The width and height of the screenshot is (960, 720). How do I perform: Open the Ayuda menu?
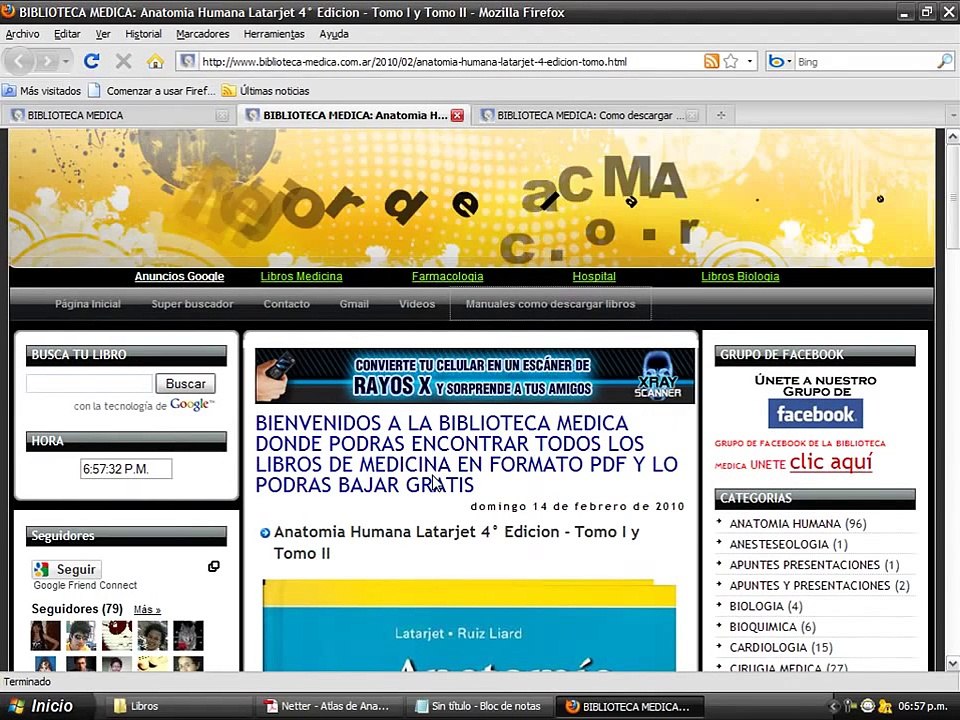click(334, 34)
